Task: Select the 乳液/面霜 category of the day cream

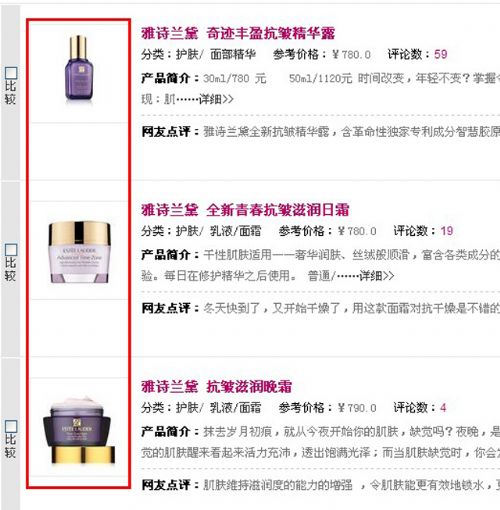Action: 235,231
